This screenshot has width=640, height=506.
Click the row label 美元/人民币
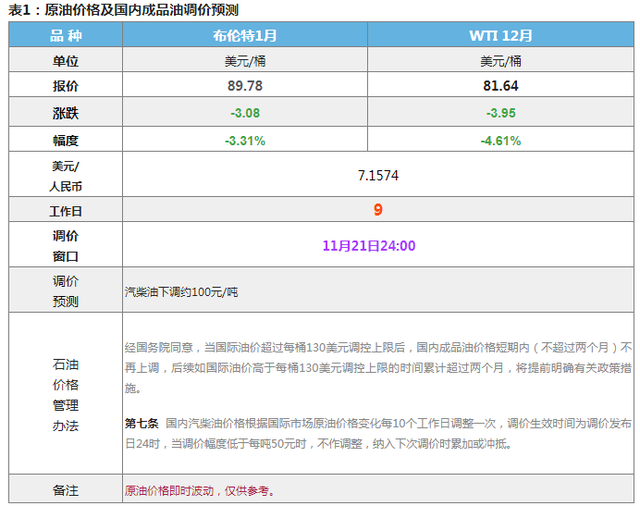click(x=65, y=176)
